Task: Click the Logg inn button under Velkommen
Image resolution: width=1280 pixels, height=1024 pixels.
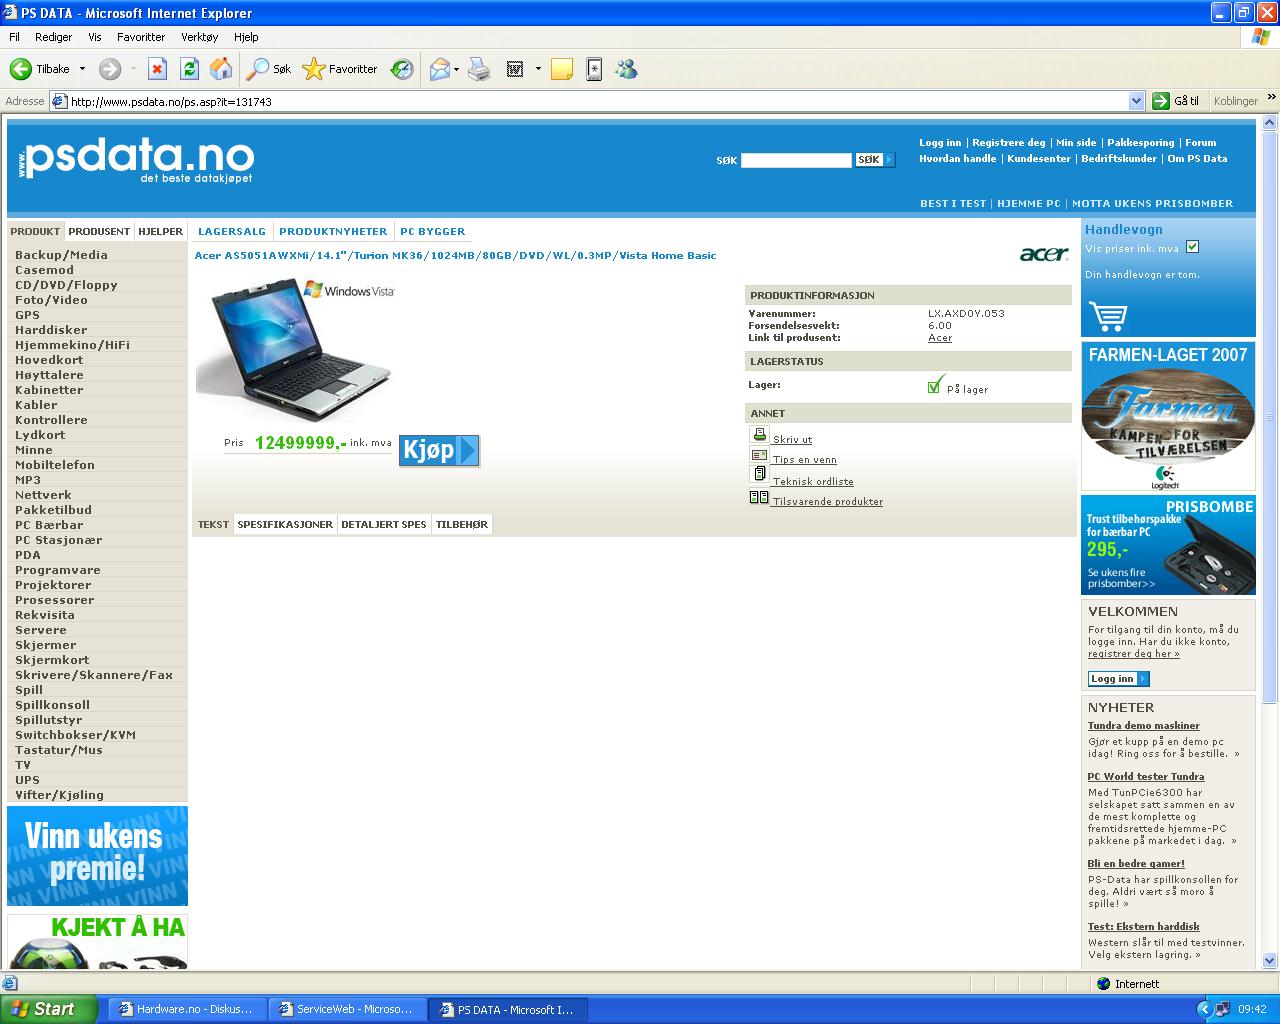Action: [x=1118, y=679]
